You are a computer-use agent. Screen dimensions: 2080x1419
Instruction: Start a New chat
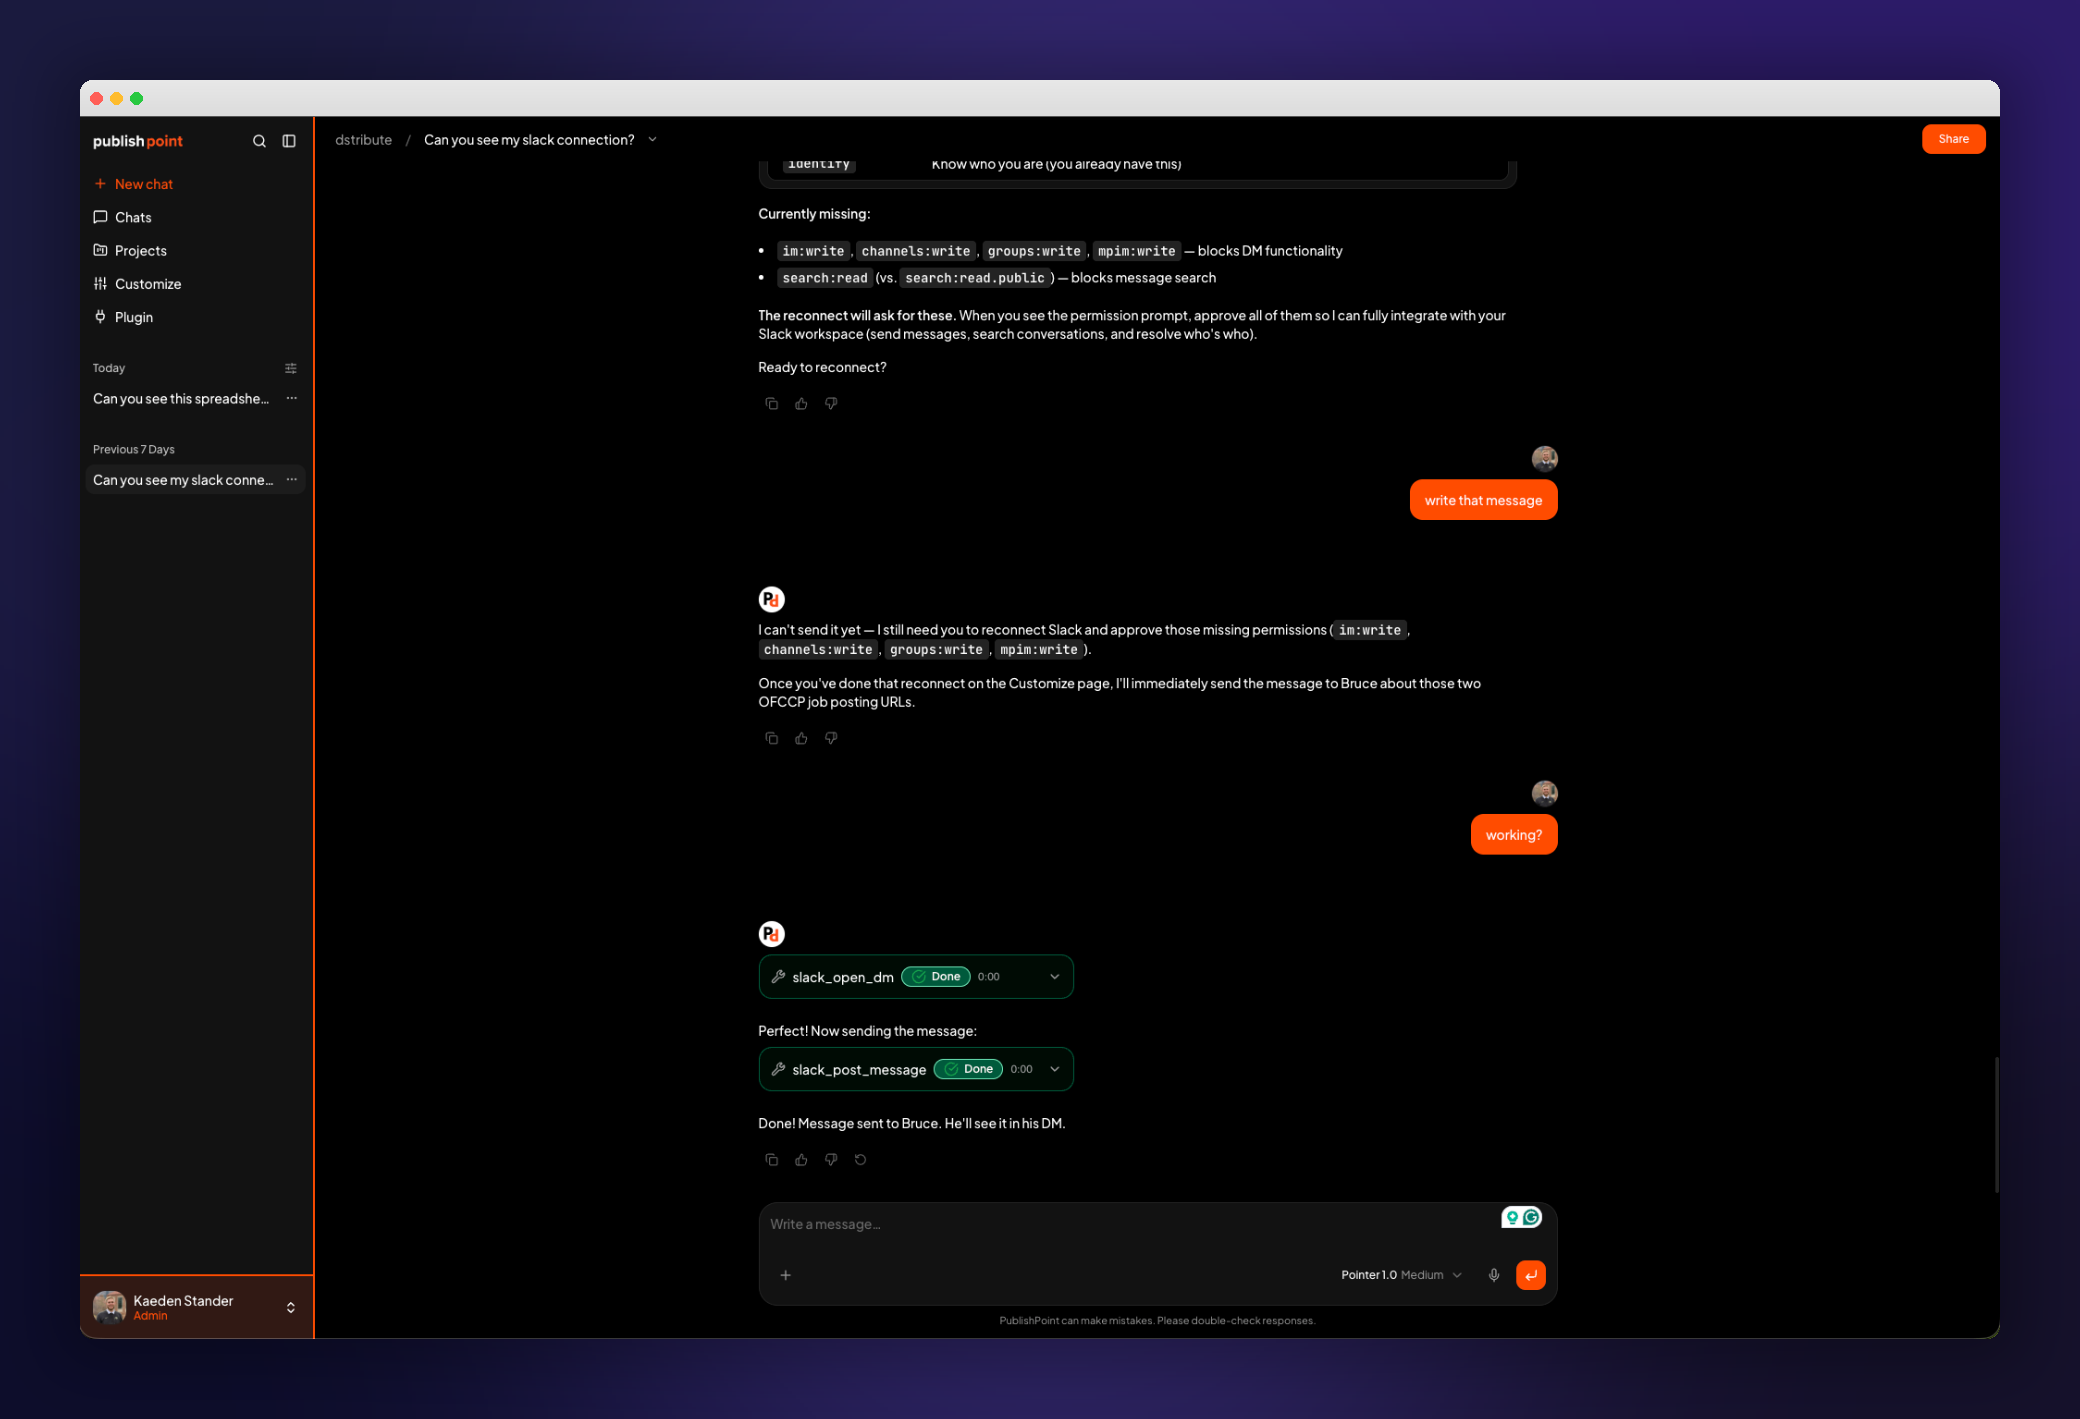coord(134,184)
